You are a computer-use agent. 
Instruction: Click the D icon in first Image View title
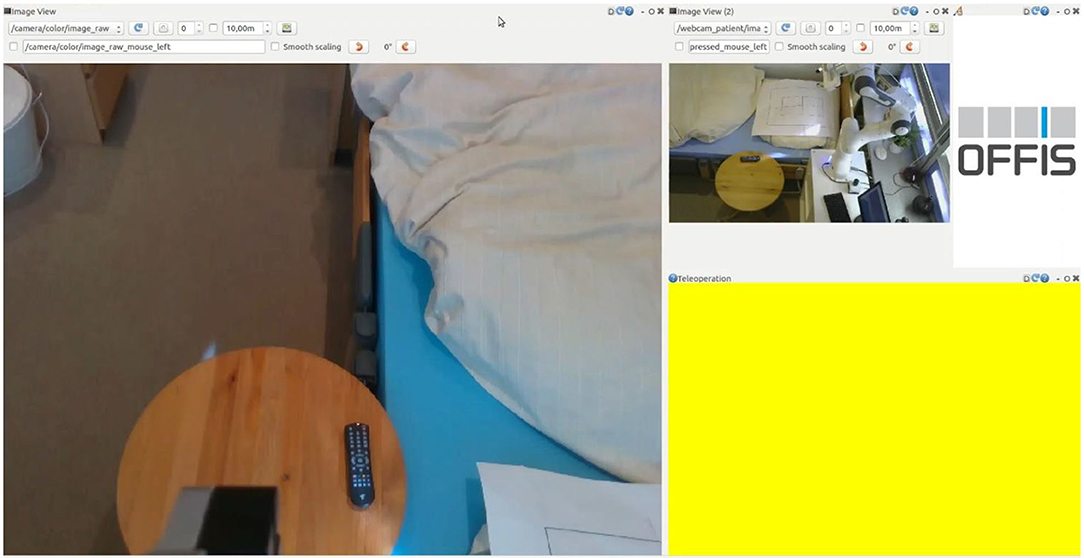point(611,11)
